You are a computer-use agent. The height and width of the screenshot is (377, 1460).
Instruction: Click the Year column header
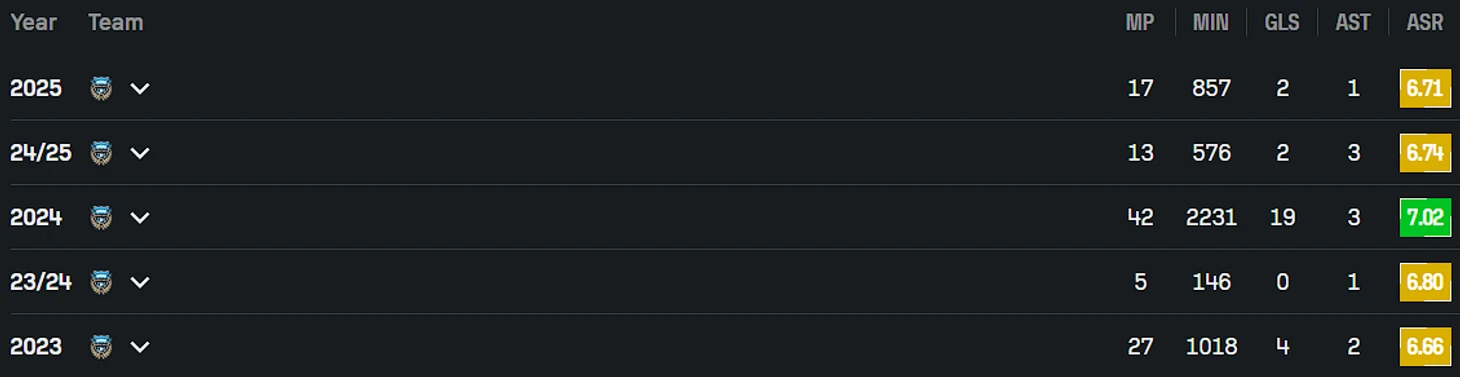pos(33,22)
